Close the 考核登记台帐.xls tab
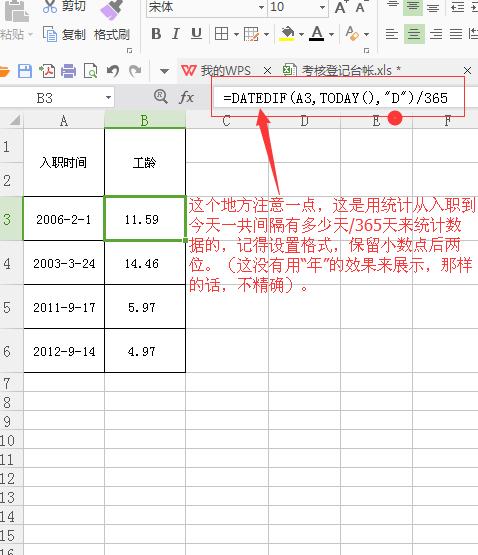The height and width of the screenshot is (555, 478). [467, 70]
